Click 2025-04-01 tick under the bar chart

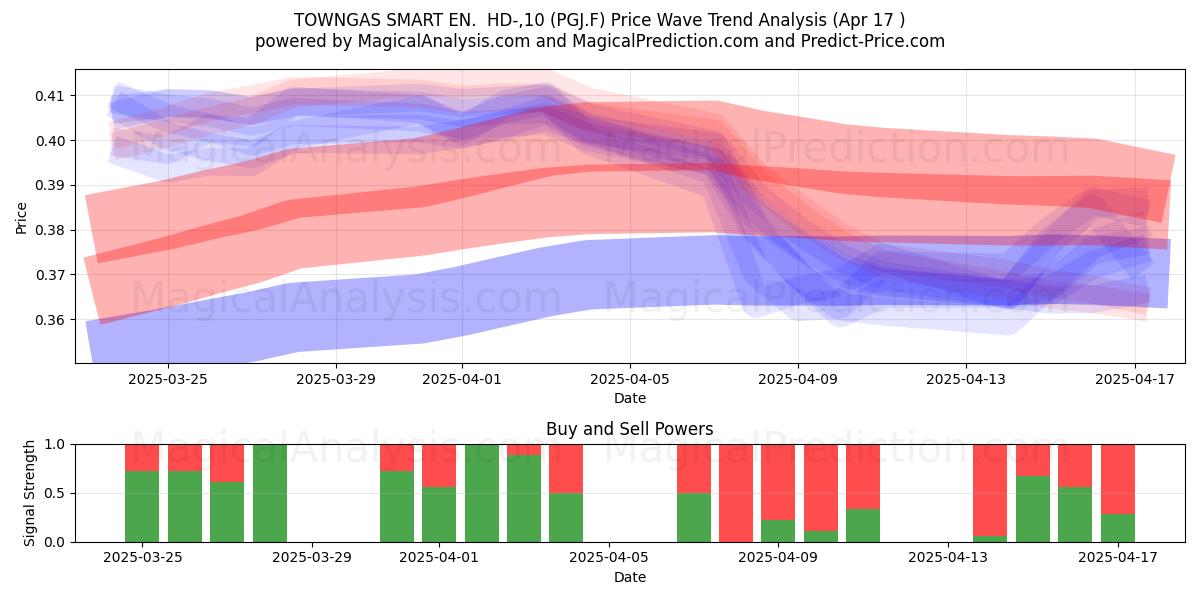point(439,558)
